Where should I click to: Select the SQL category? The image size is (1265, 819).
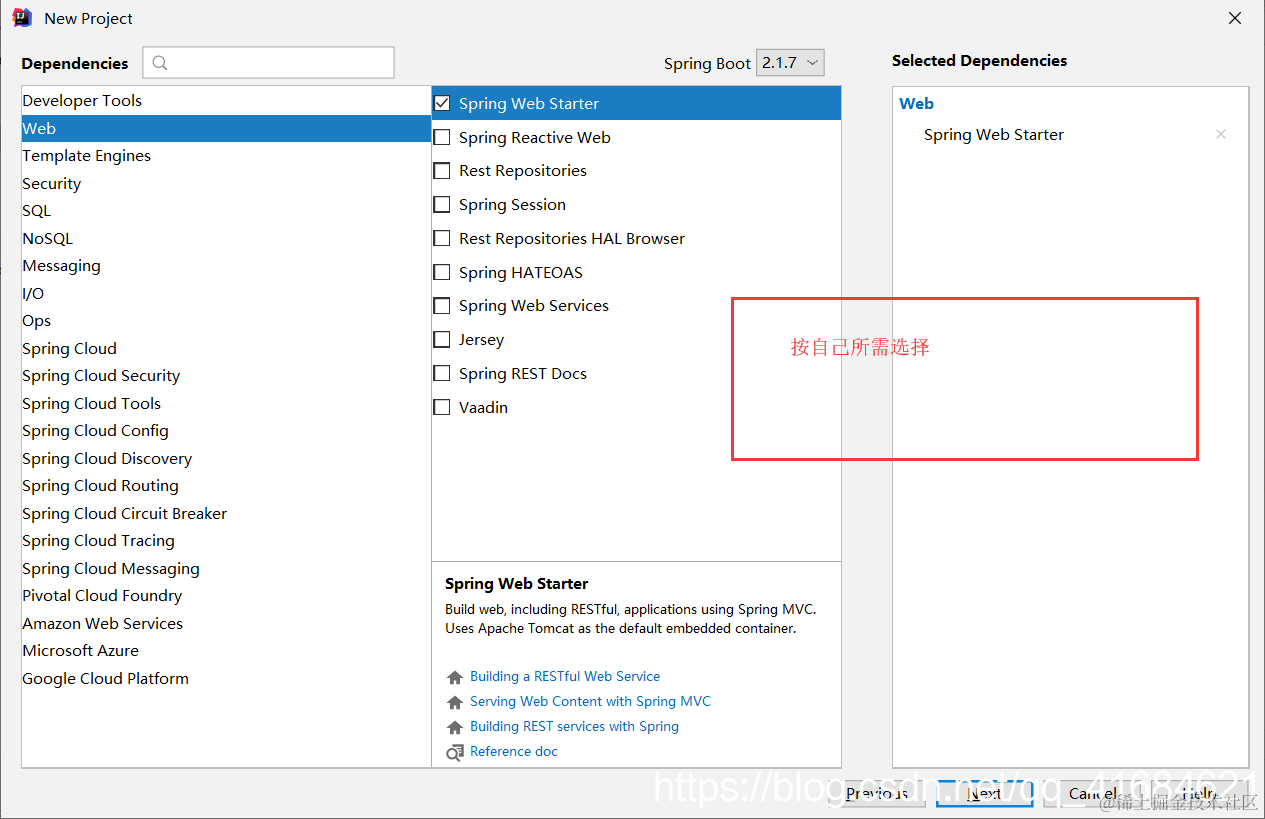(x=226, y=211)
